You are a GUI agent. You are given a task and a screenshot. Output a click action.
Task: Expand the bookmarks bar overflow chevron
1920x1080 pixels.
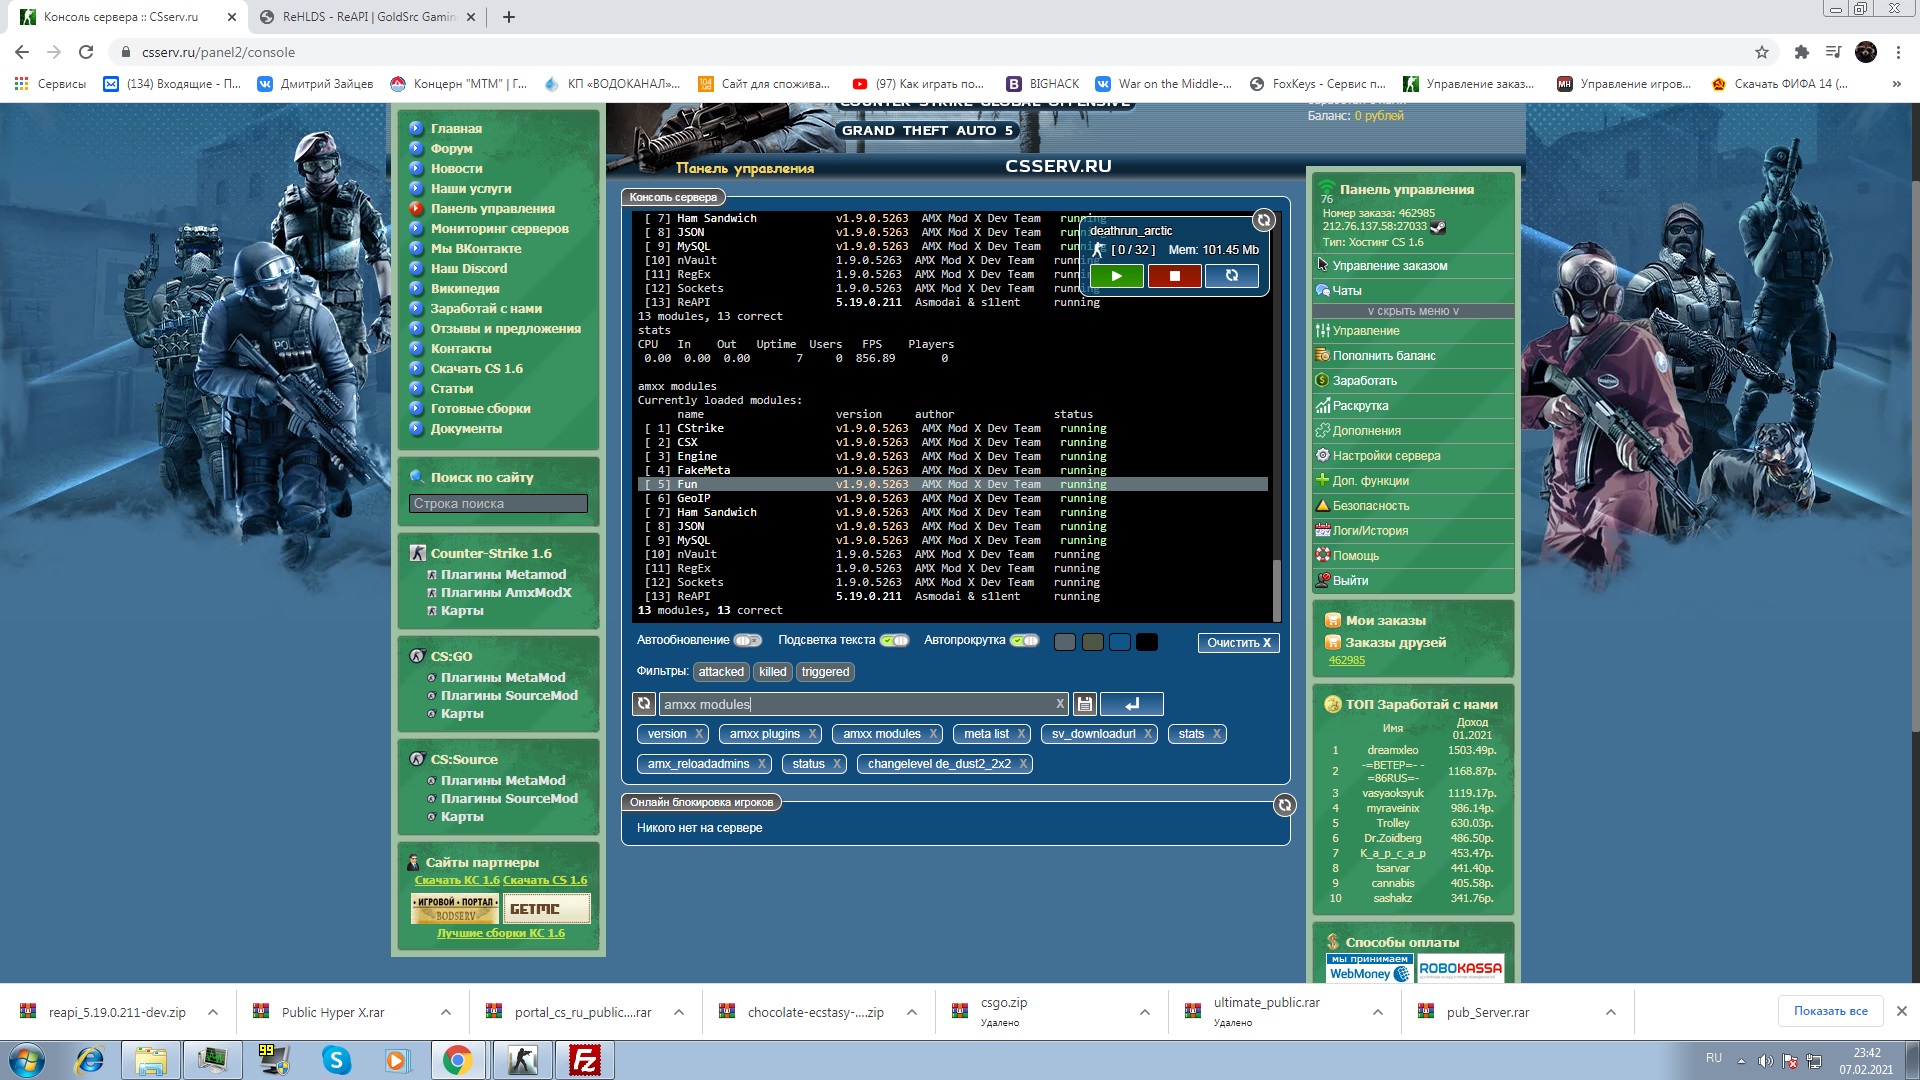1896,84
